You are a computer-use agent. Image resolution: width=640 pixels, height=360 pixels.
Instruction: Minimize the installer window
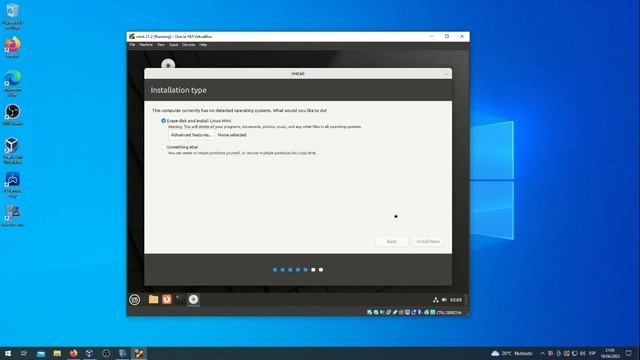pos(446,74)
